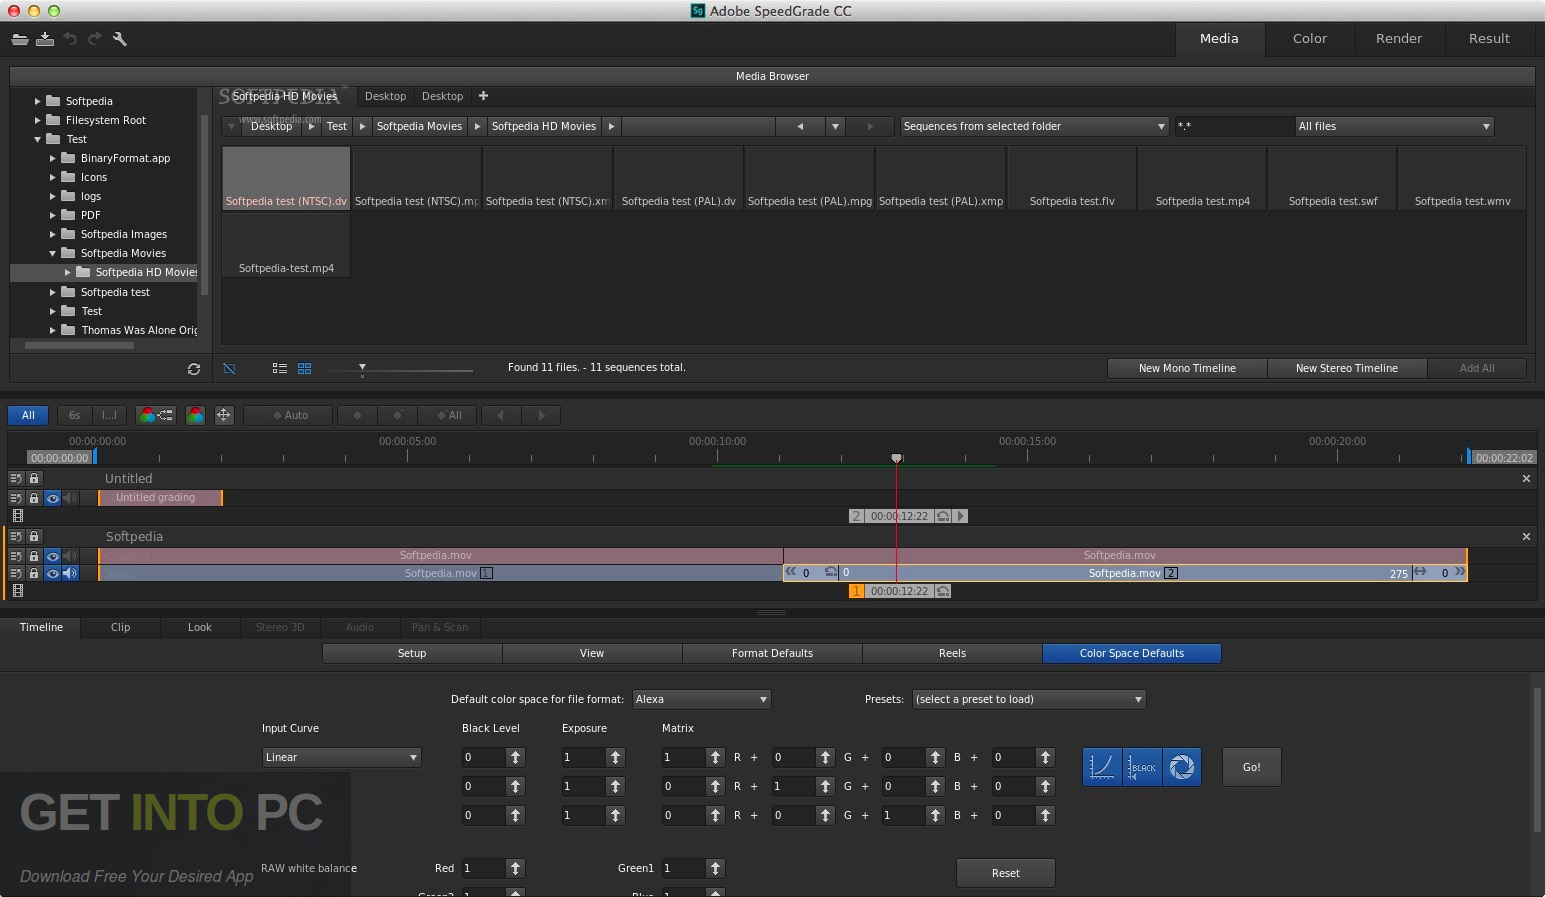Click filmstrip icon under Softpedia timeline
Image resolution: width=1545 pixels, height=897 pixels.
point(17,591)
